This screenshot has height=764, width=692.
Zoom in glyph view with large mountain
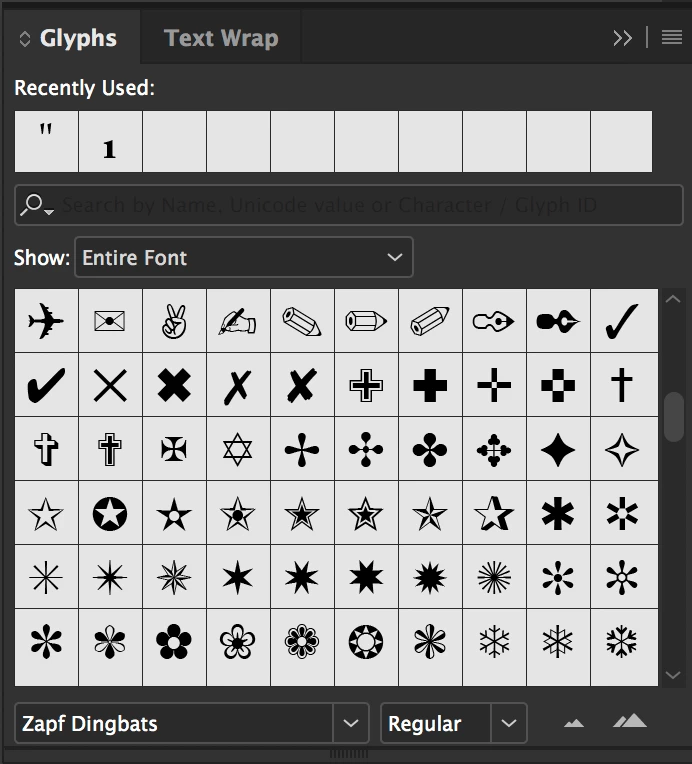tap(630, 721)
